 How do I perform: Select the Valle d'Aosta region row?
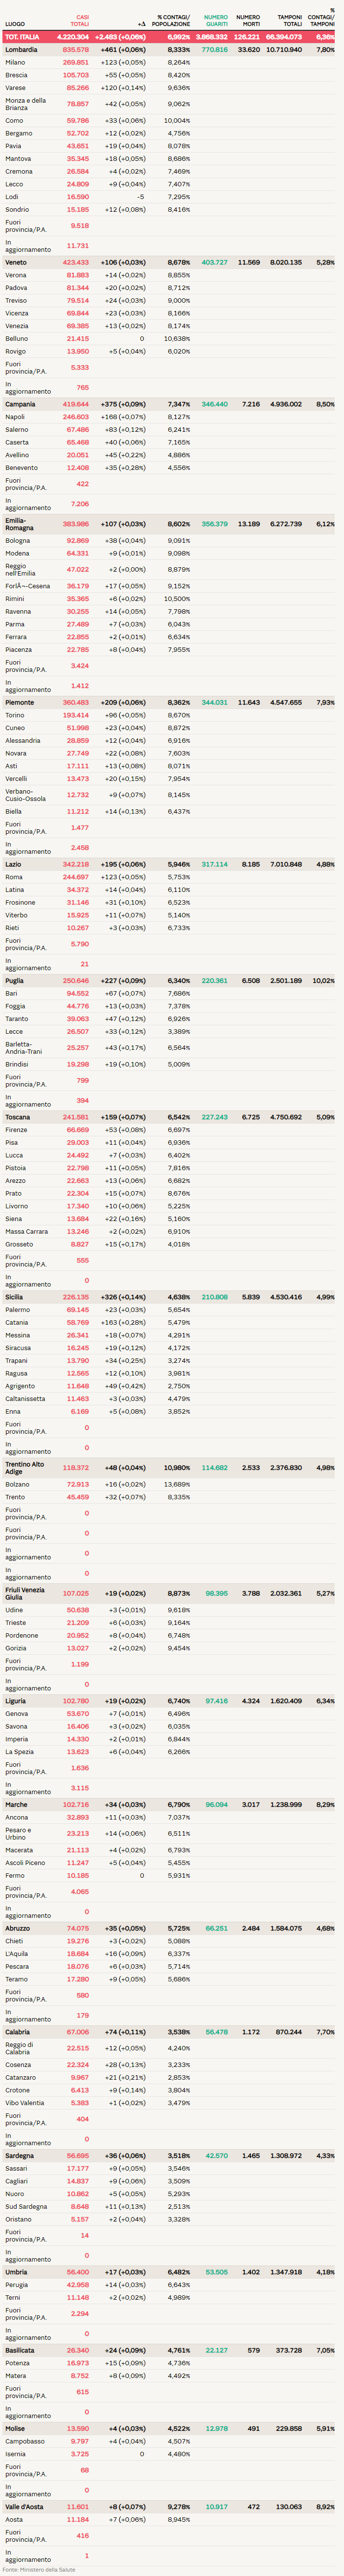pos(24,2534)
